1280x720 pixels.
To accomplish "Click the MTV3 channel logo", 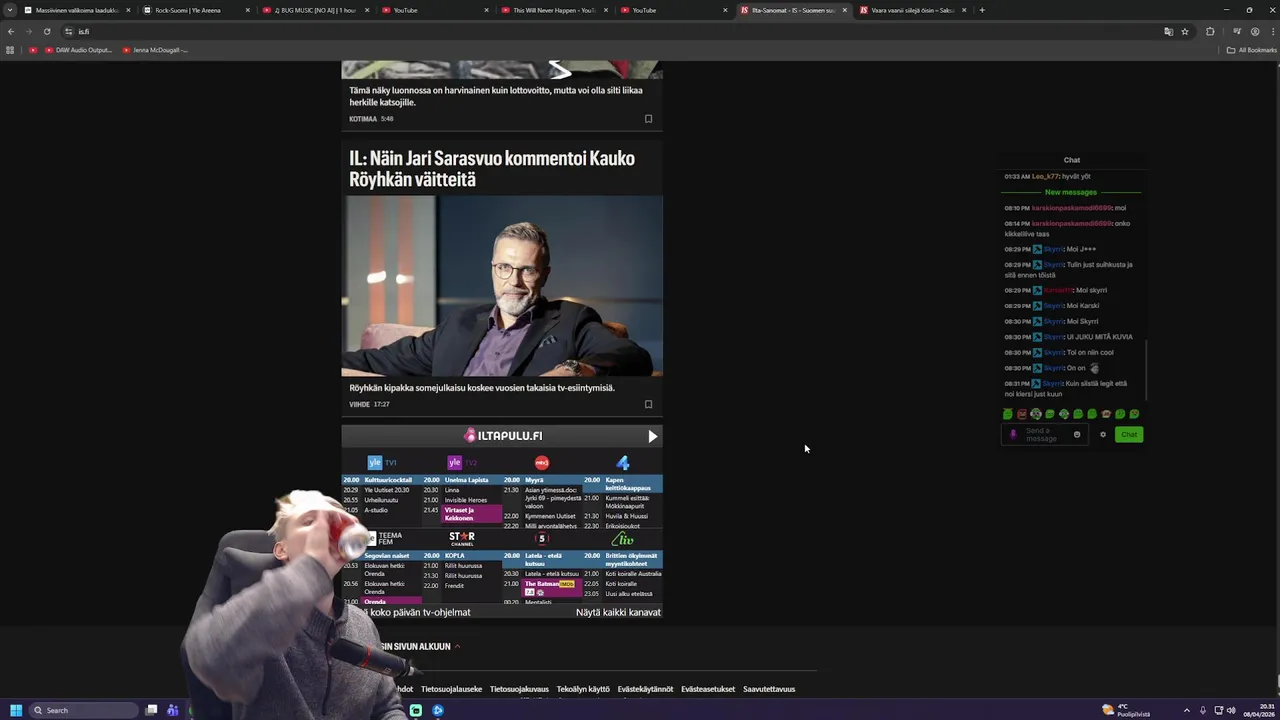I will coord(542,462).
